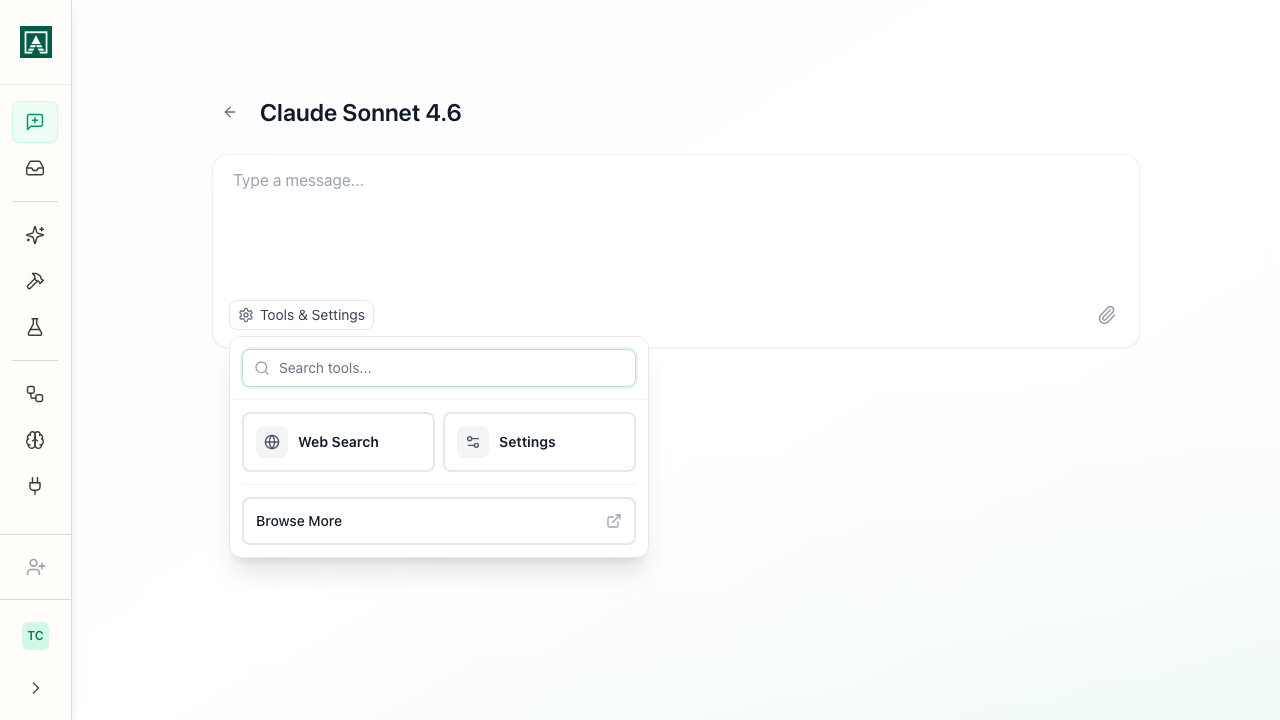The image size is (1280, 720).
Task: Open the inbox tray icon
Action: (35, 168)
